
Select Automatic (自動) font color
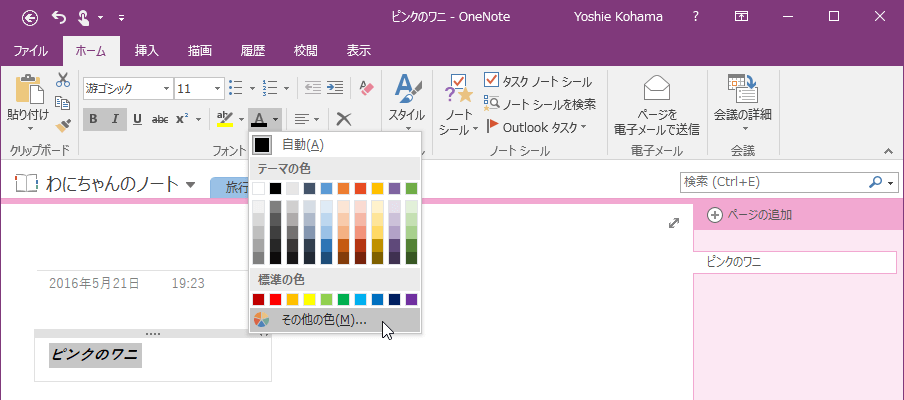point(335,145)
